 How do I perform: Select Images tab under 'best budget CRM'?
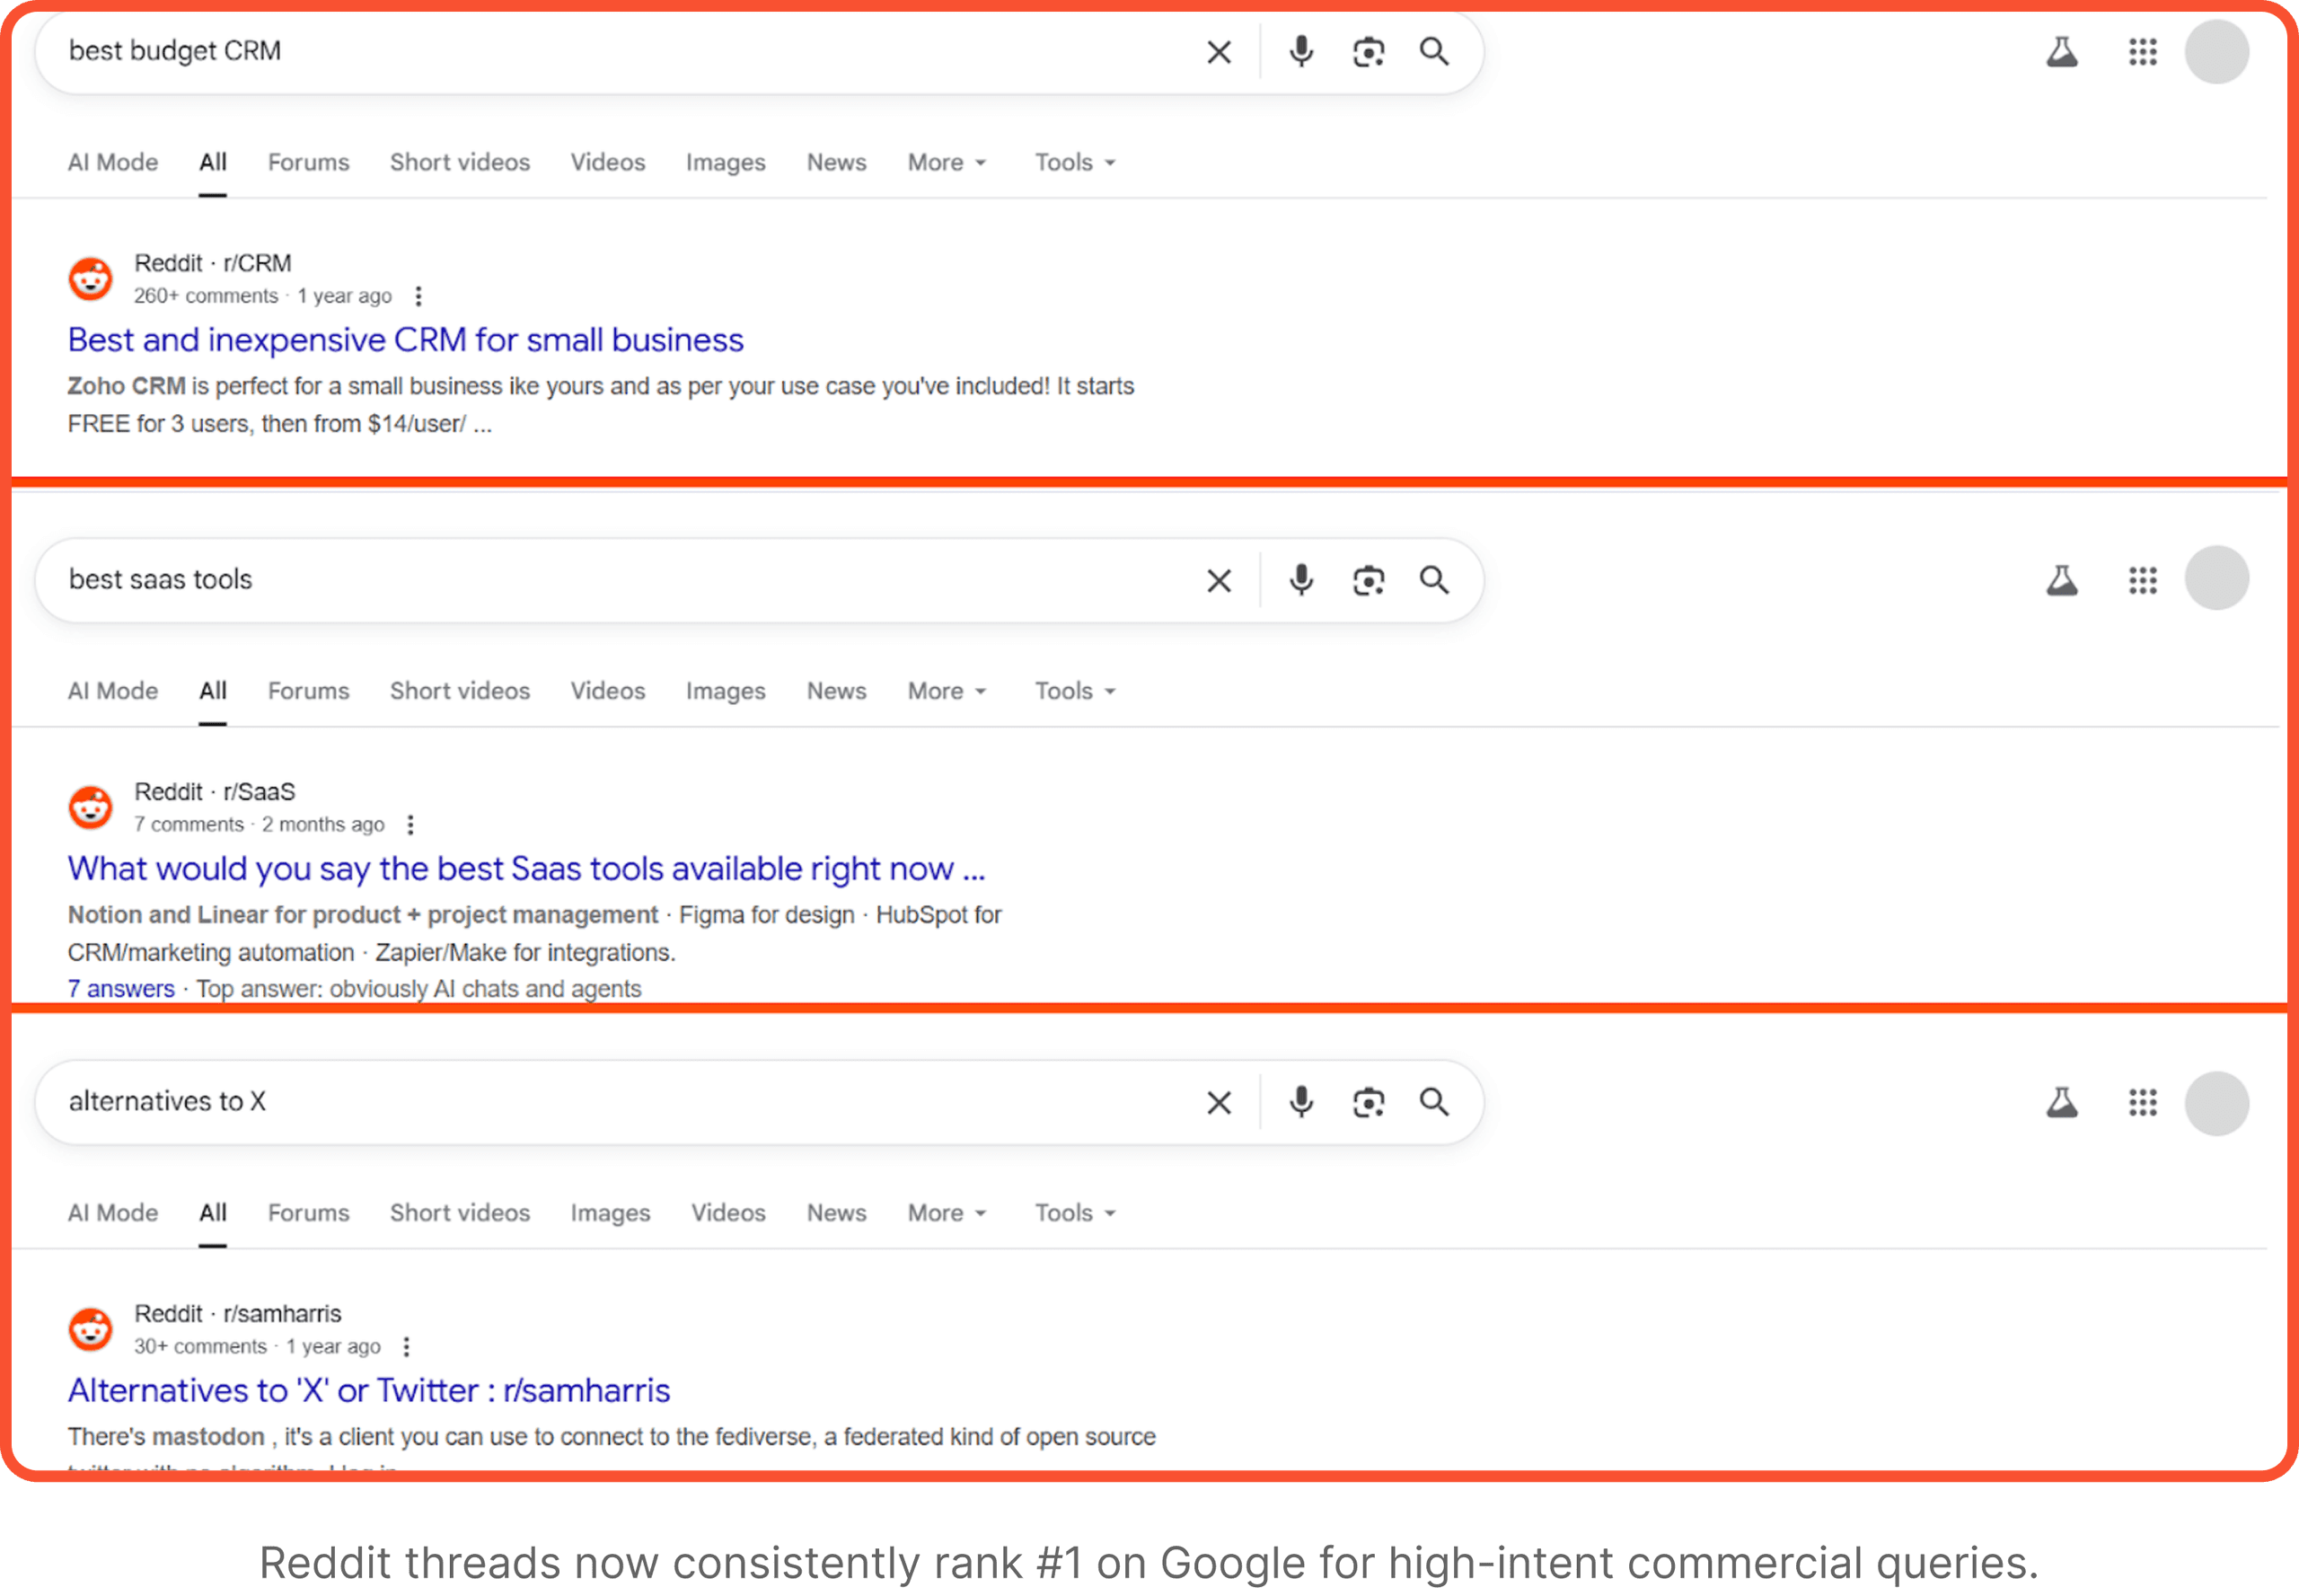726,163
